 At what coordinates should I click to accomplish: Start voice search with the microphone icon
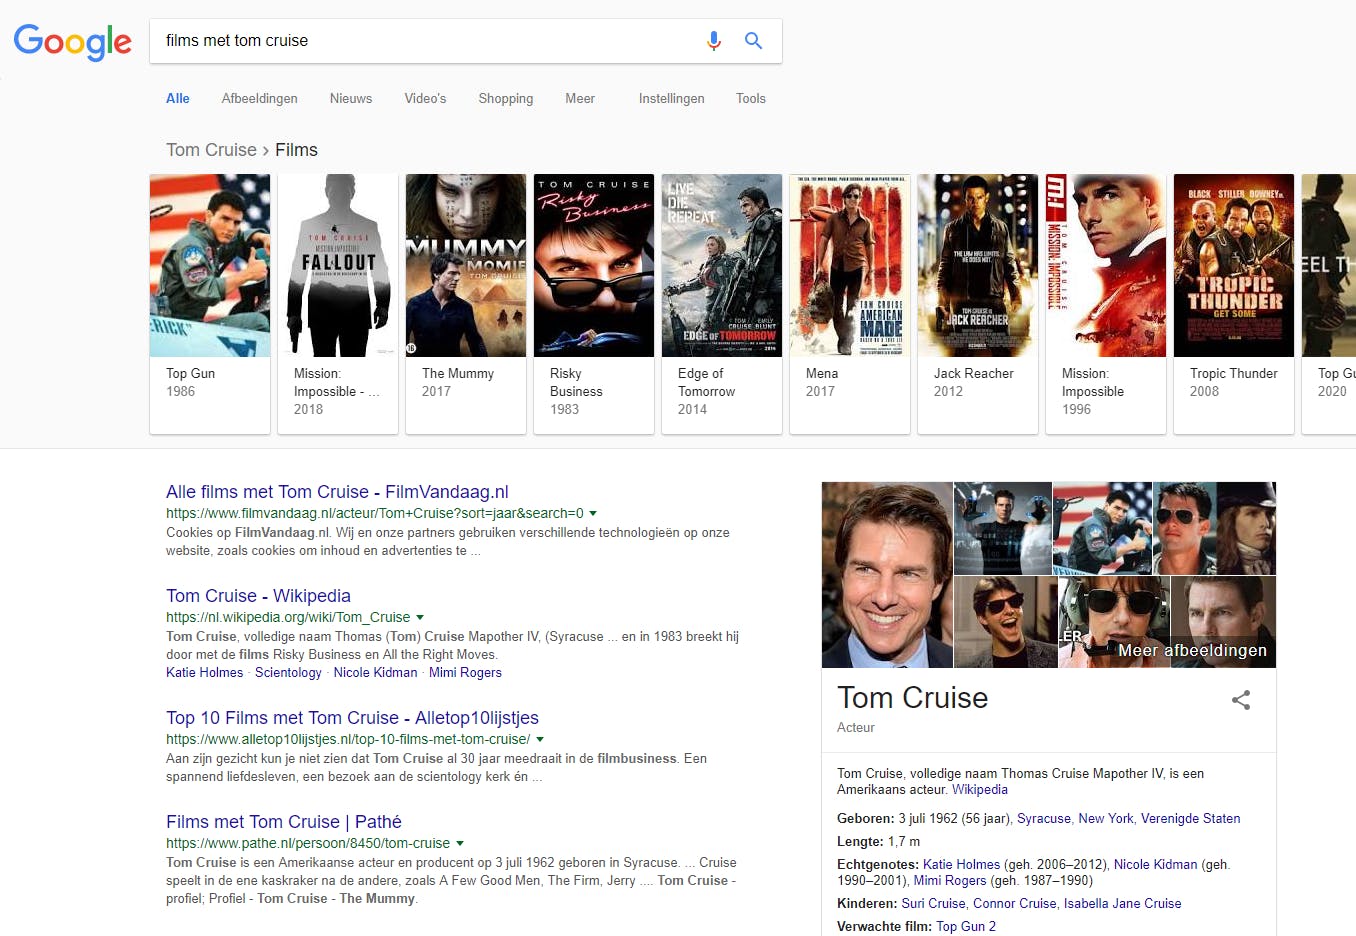coord(713,41)
